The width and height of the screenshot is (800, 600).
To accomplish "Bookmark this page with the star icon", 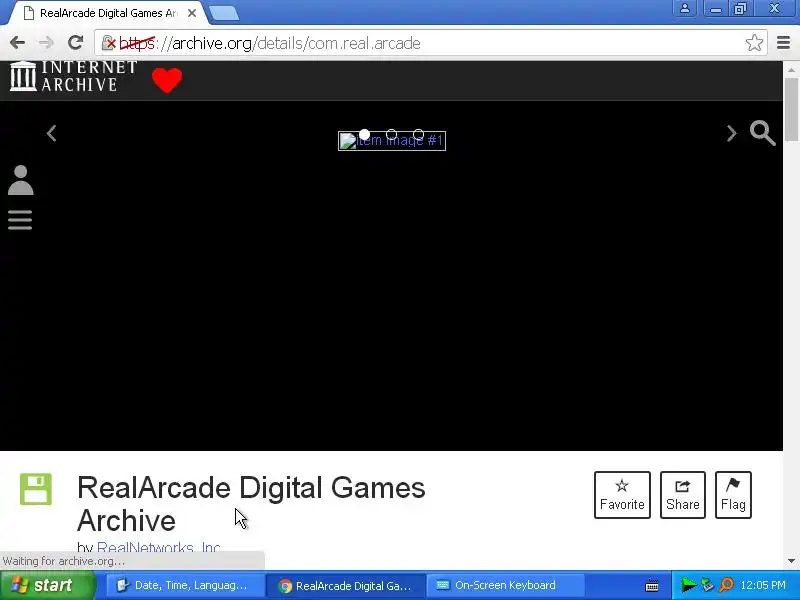I will tap(754, 43).
